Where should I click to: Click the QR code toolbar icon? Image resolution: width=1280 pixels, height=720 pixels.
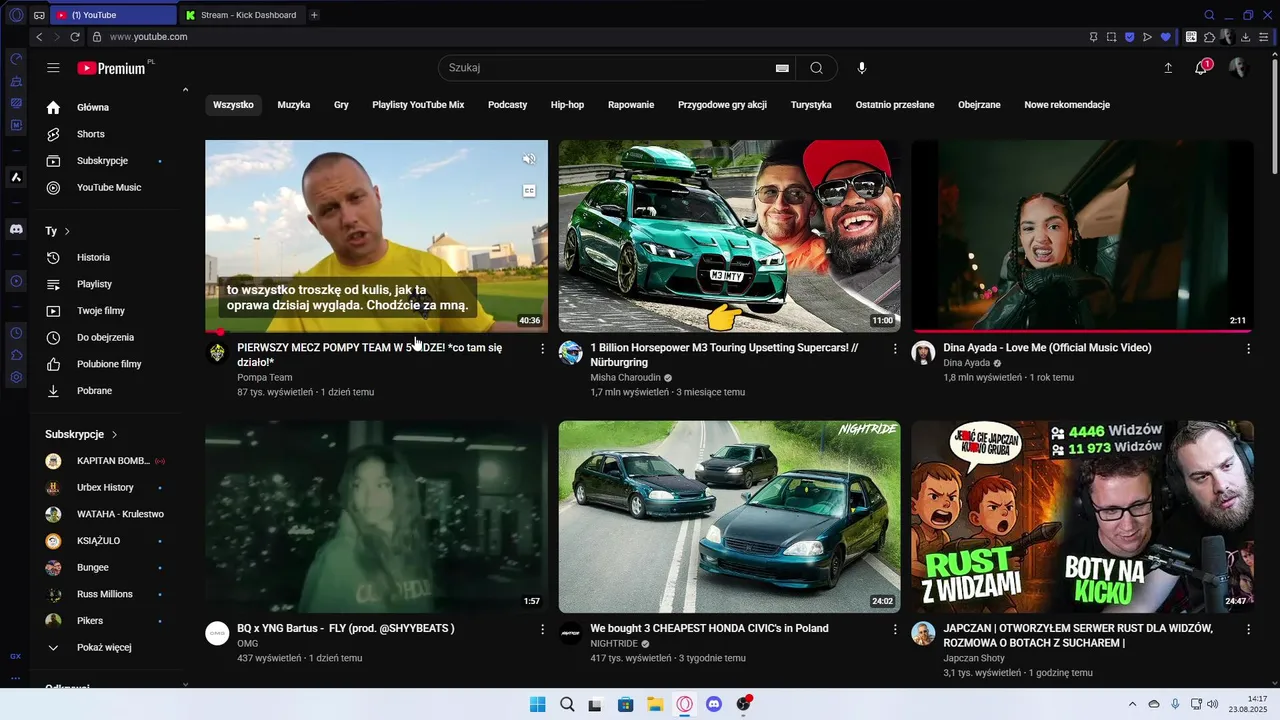pos(1191,37)
